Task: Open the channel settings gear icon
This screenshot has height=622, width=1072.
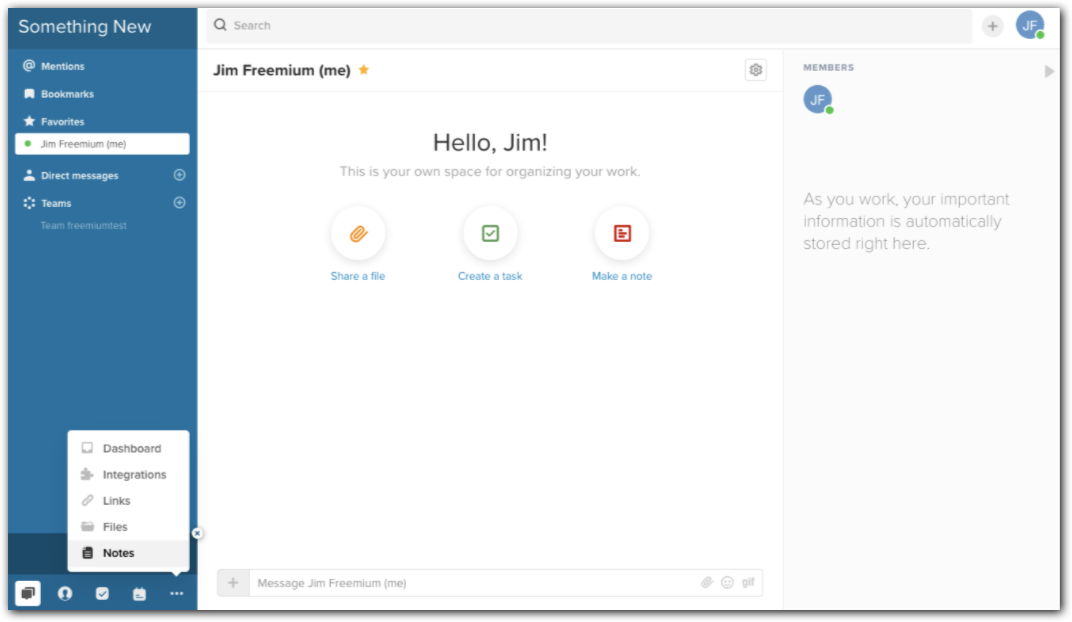Action: click(756, 69)
